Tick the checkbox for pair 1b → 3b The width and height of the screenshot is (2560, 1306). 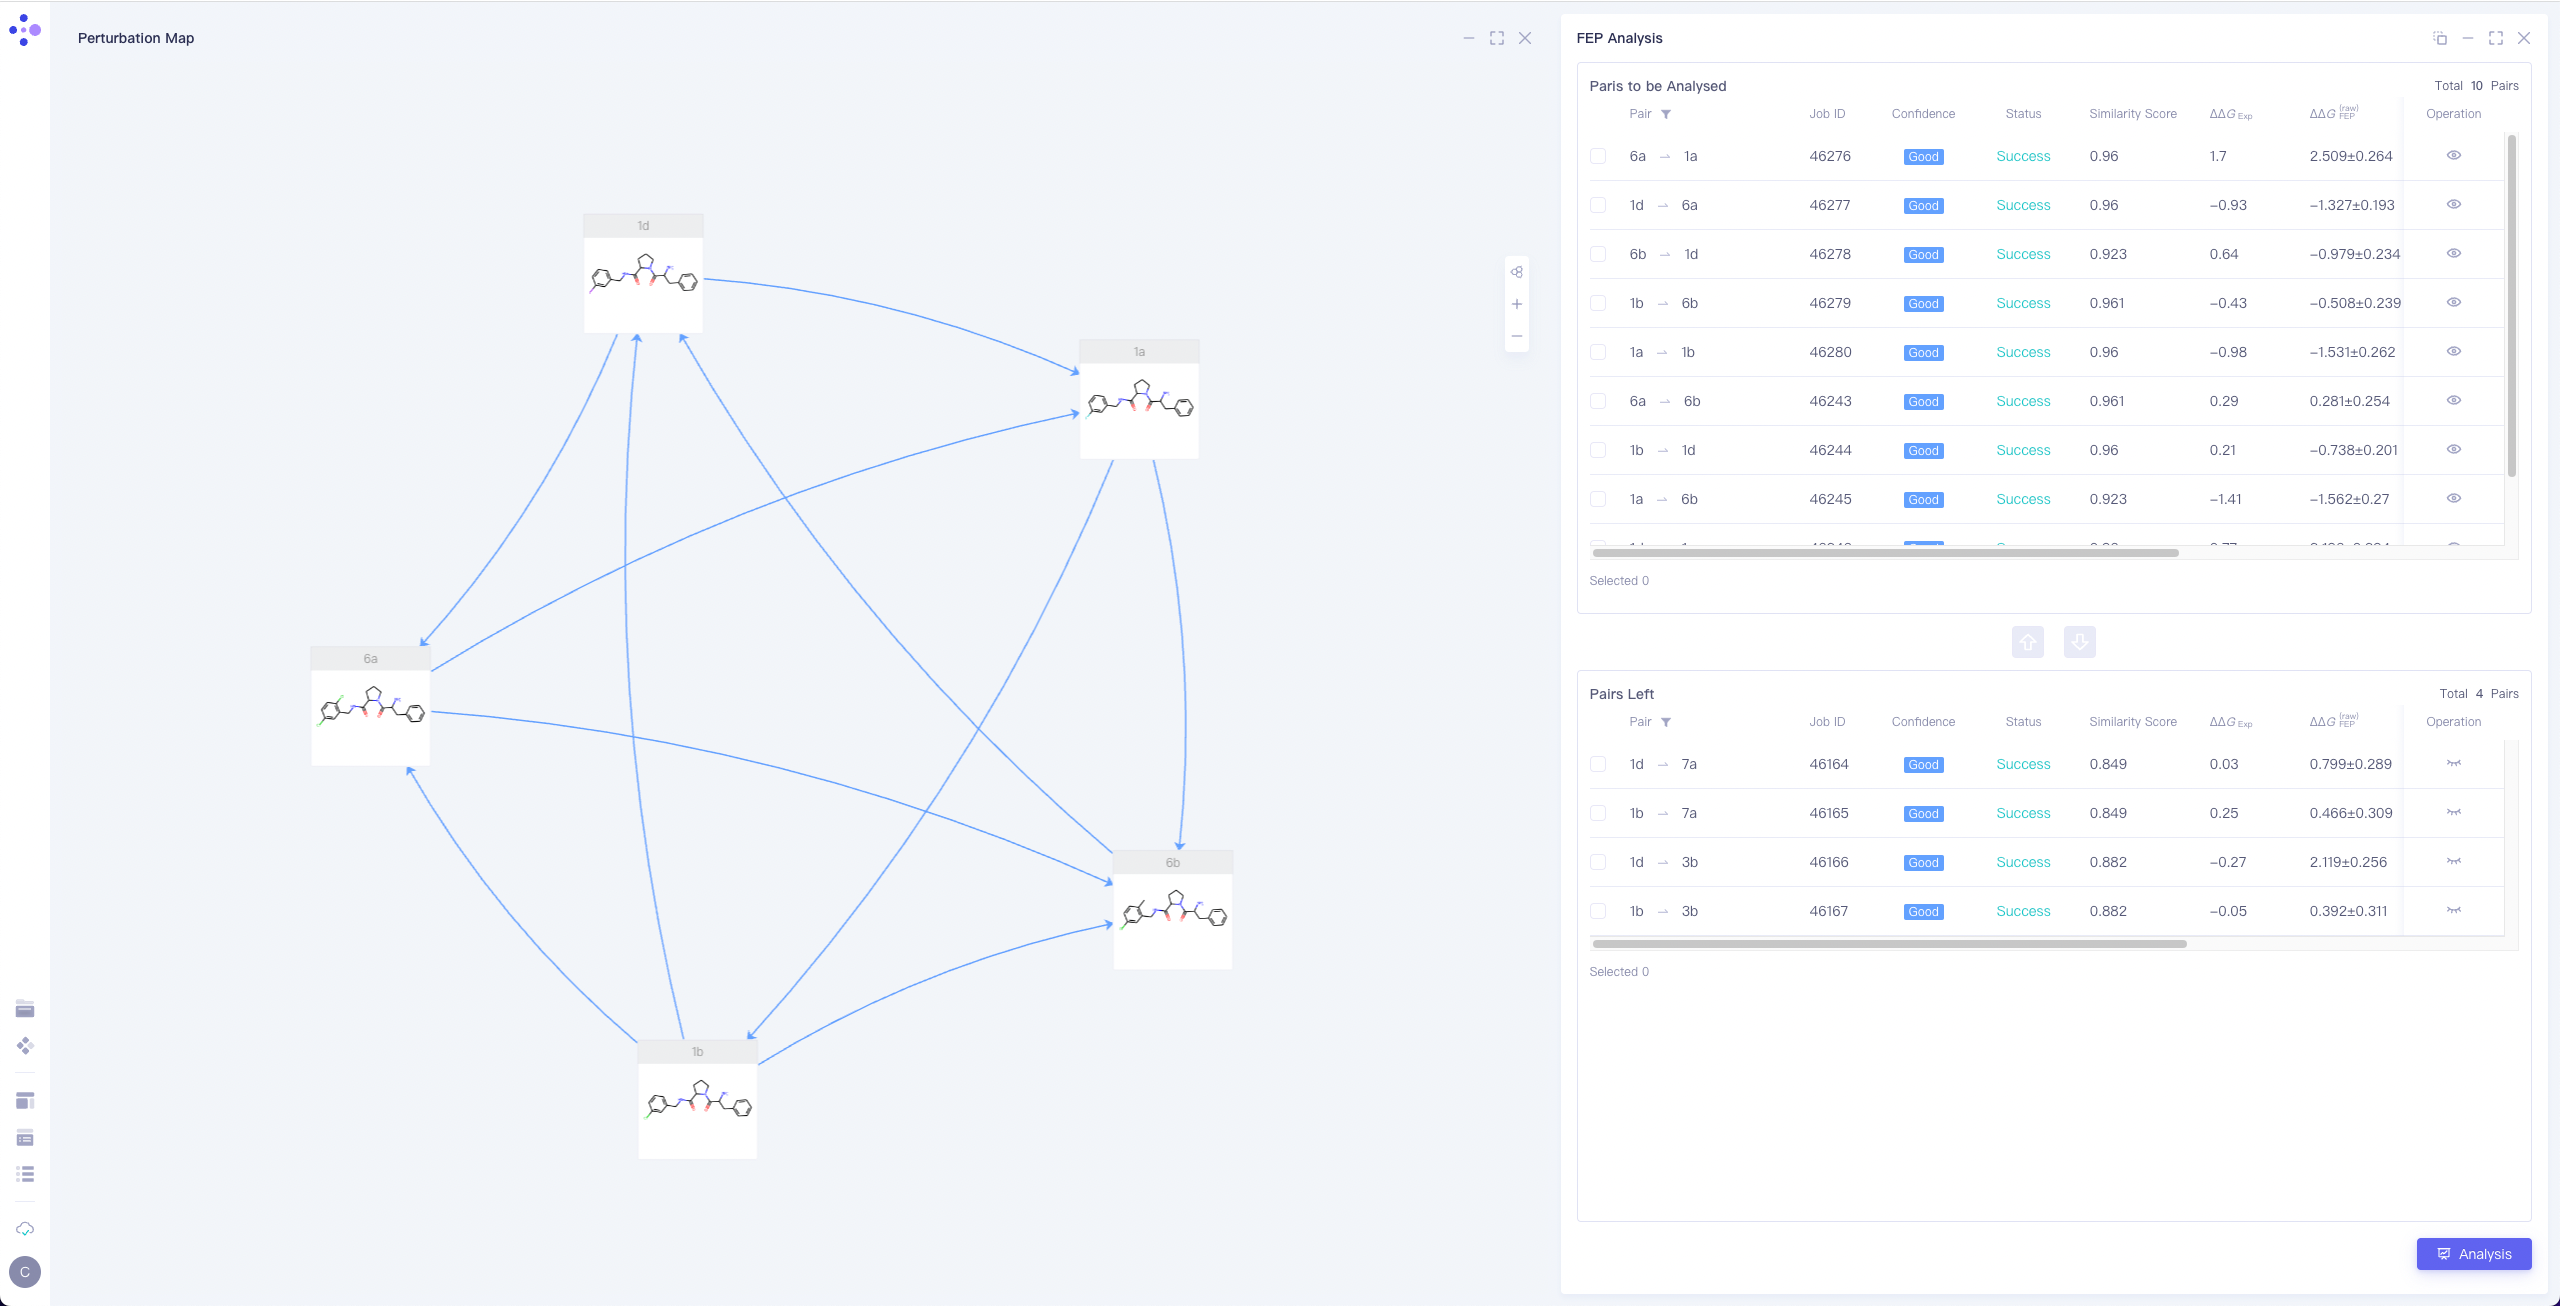pyautogui.click(x=1598, y=911)
